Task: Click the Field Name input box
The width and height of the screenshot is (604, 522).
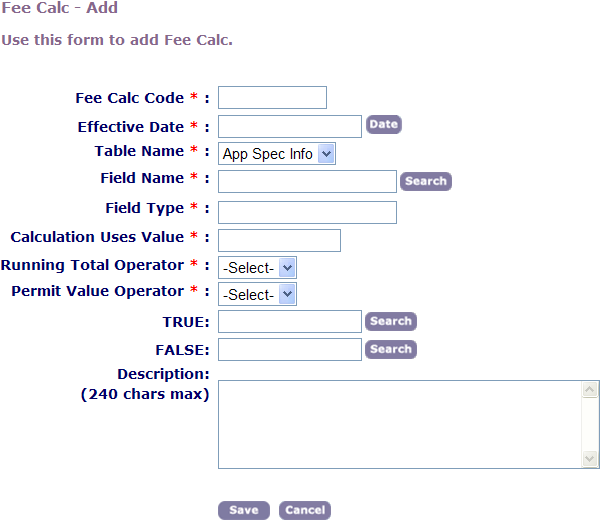Action: [x=307, y=181]
